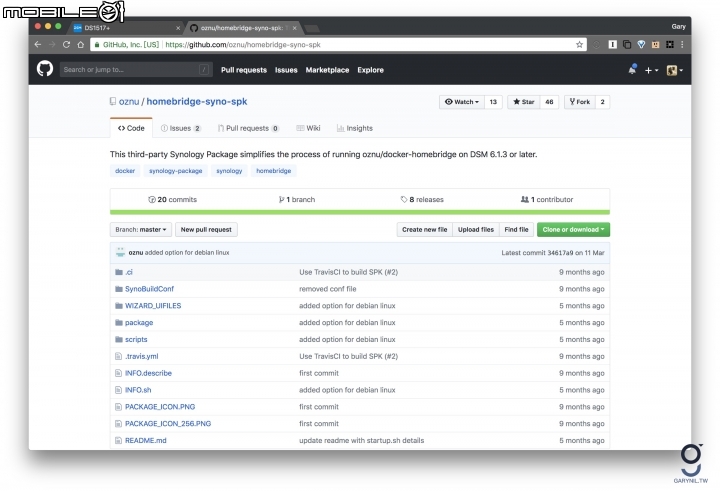Click the browser address bar URL

243,45
